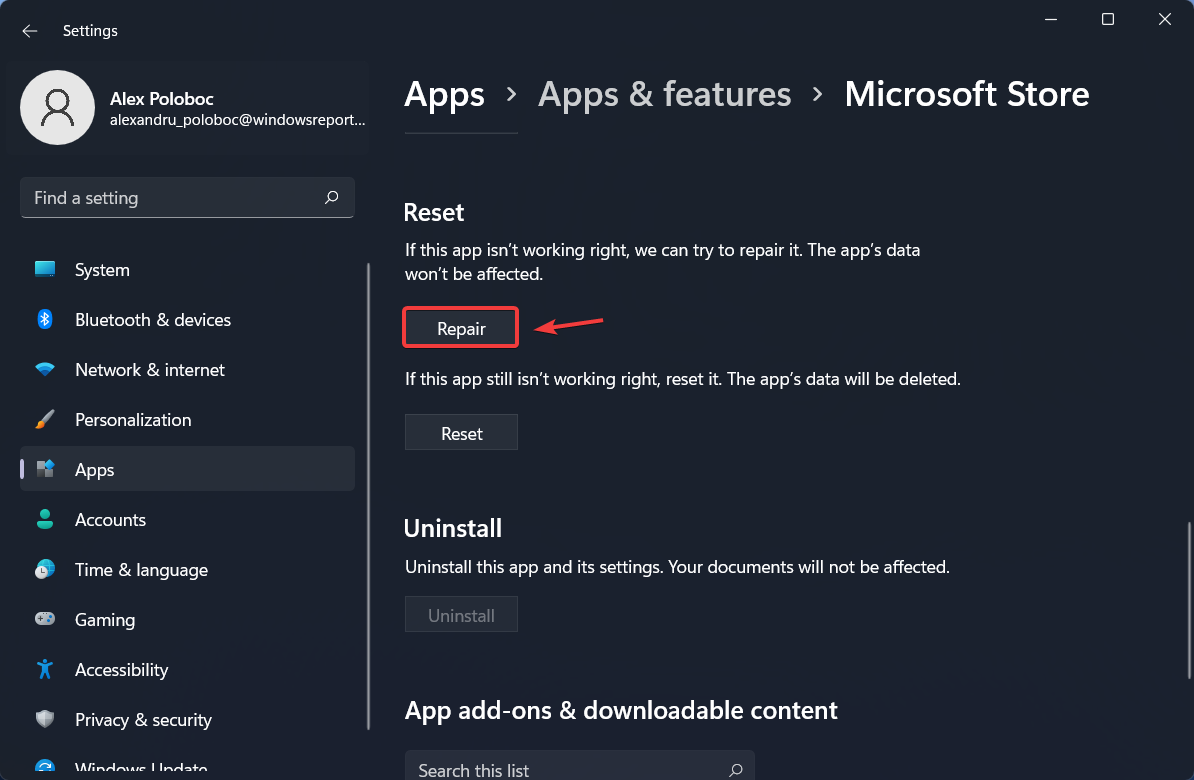Open Network & internet settings
The width and height of the screenshot is (1194, 780).
pyautogui.click(x=187, y=369)
